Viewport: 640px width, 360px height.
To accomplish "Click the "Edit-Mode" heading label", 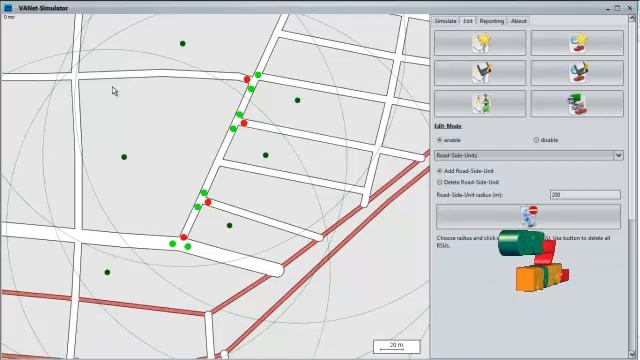I will [448, 126].
